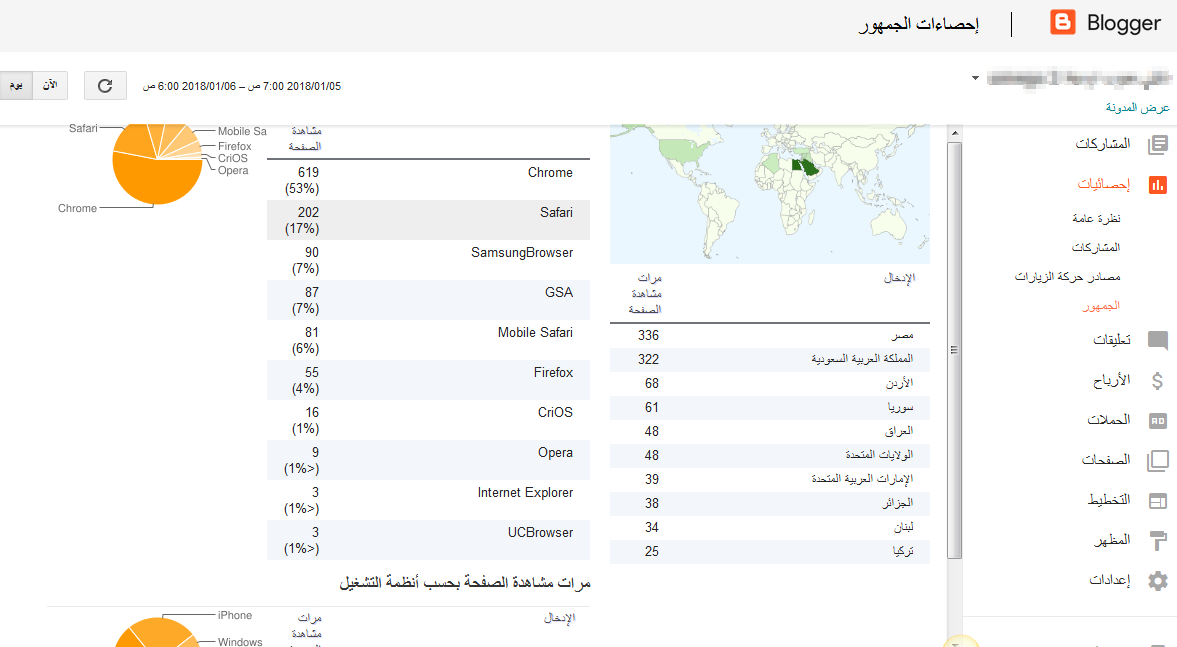Screen dimensions: 1177x647
Task: Click the world map audience chart
Action: click(769, 194)
